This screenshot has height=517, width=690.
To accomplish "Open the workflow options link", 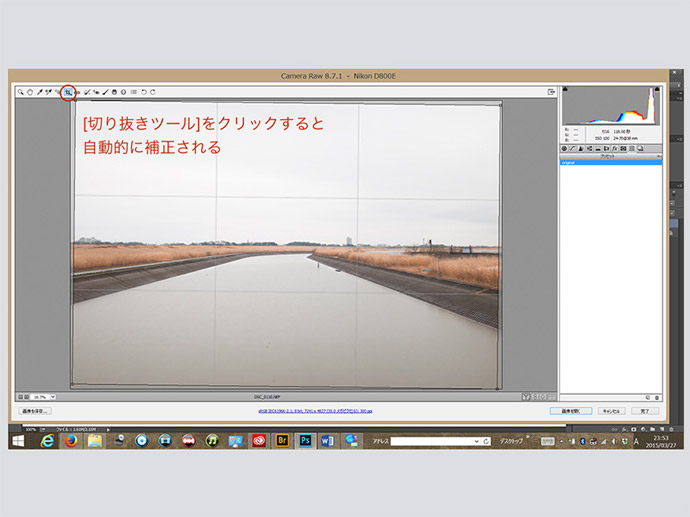I will (x=315, y=411).
